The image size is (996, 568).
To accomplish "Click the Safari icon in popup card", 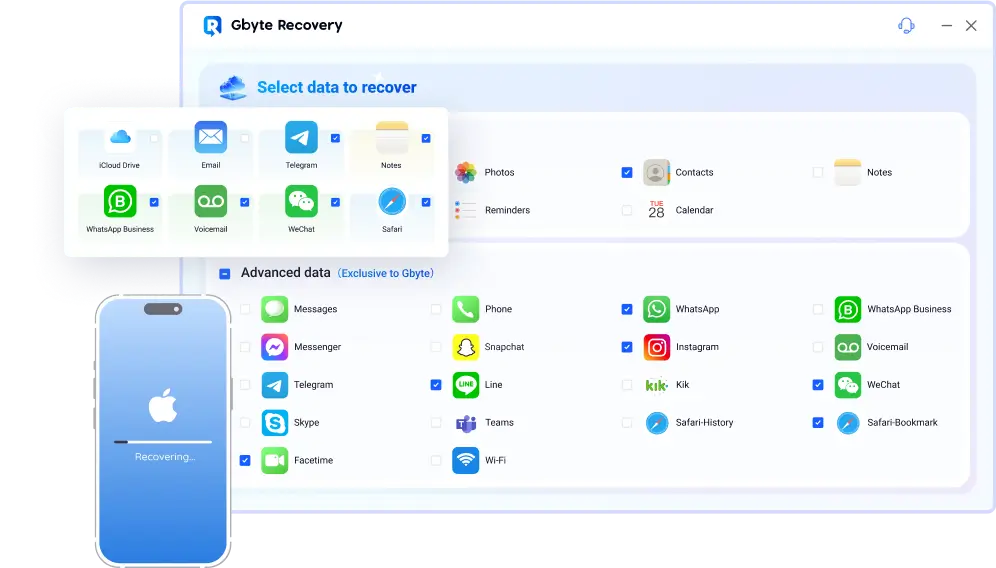I will [392, 201].
